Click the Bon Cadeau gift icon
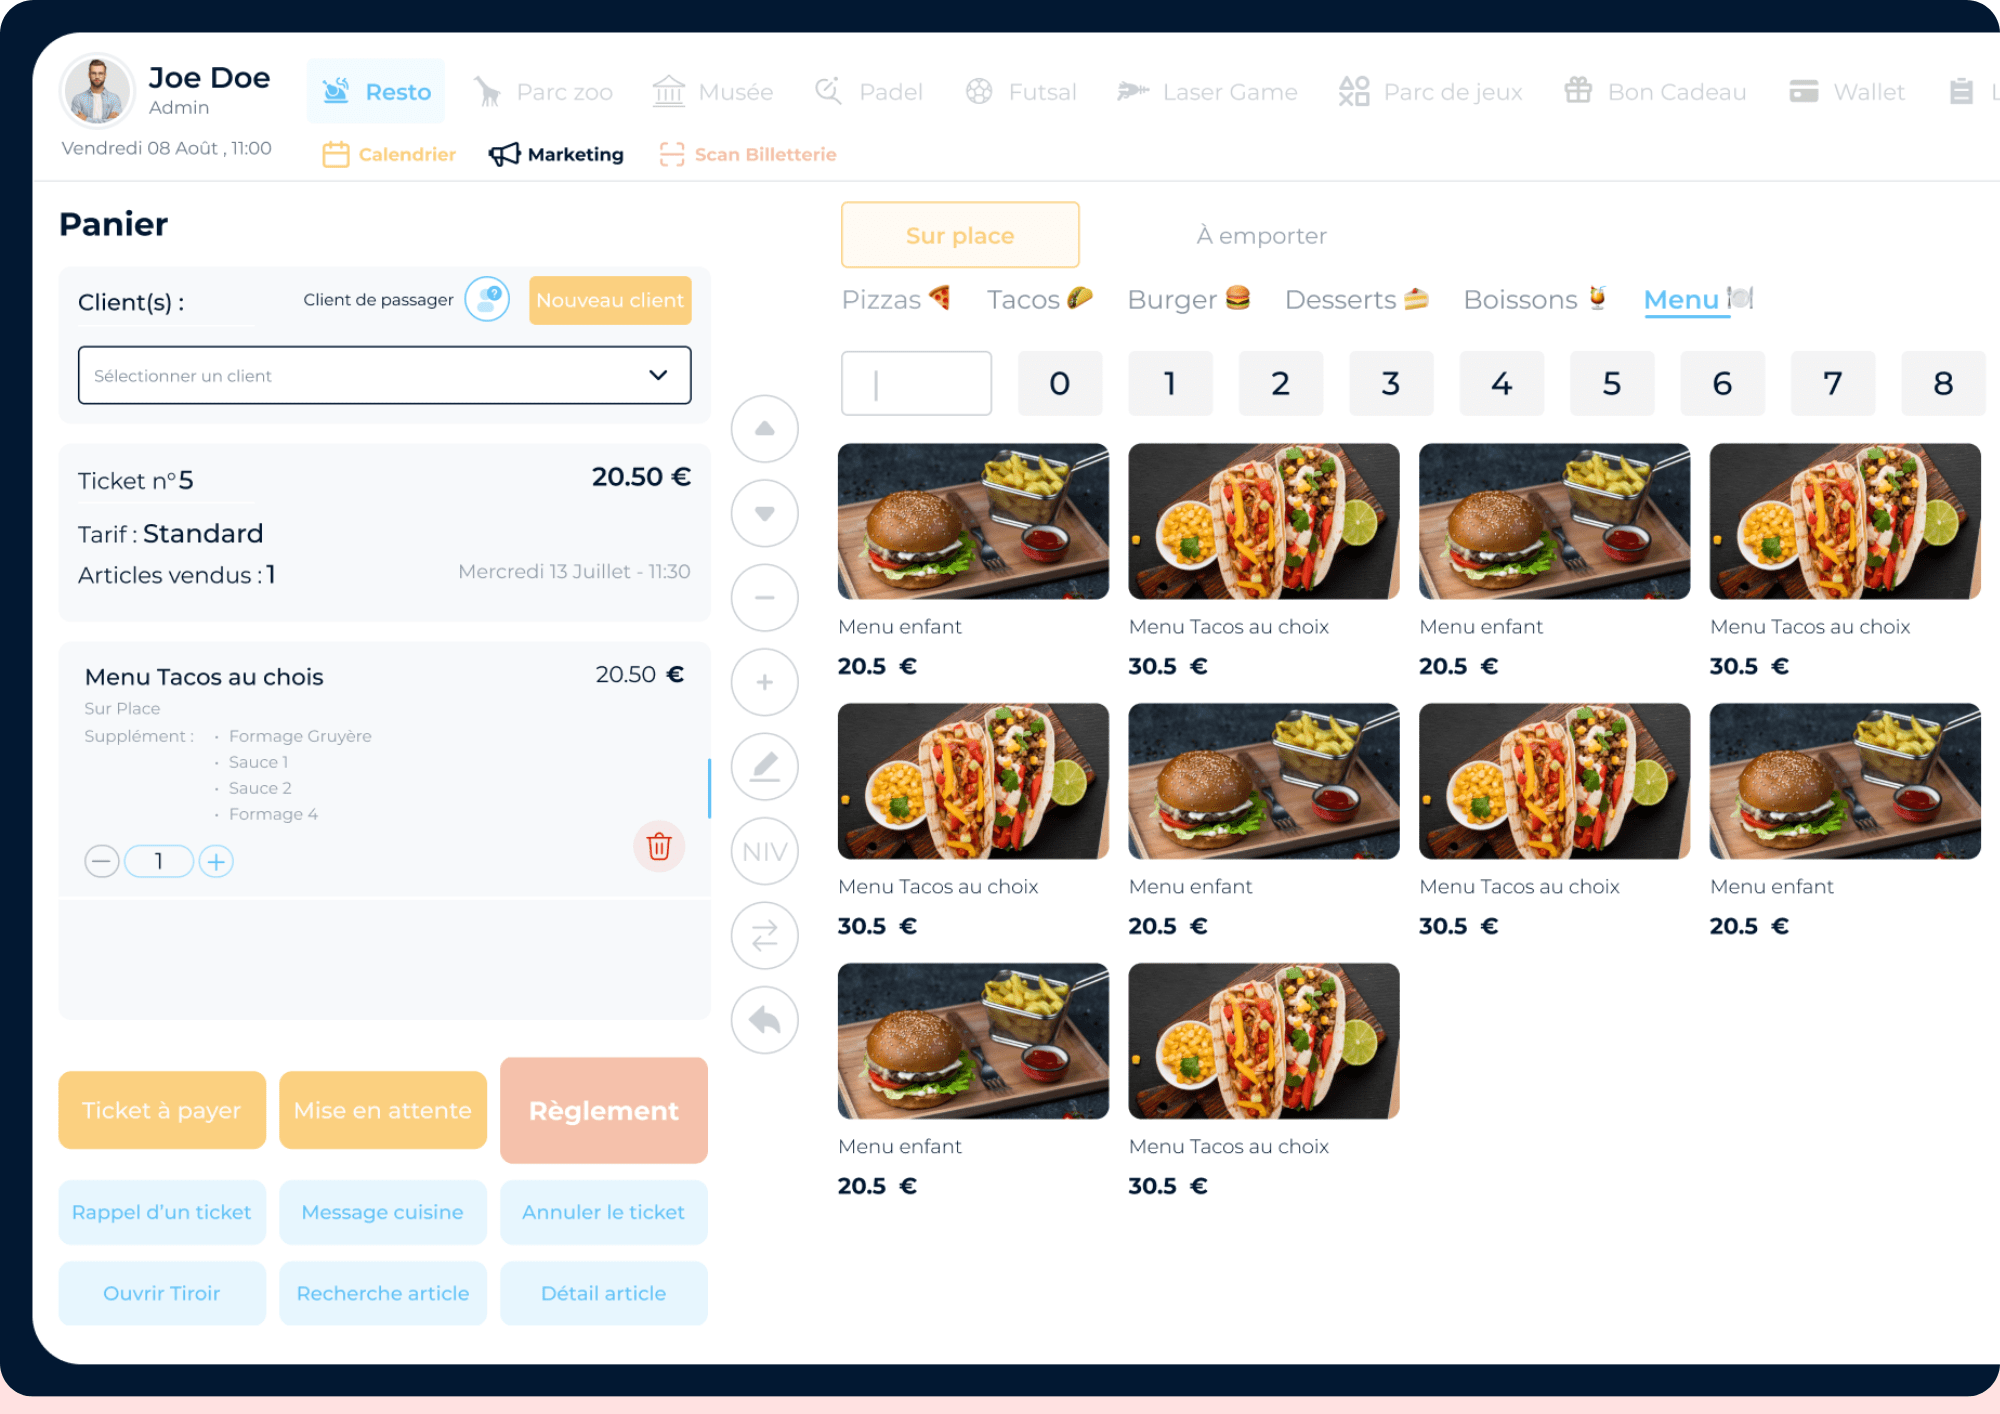Viewport: 2000px width, 1414px height. [1585, 92]
